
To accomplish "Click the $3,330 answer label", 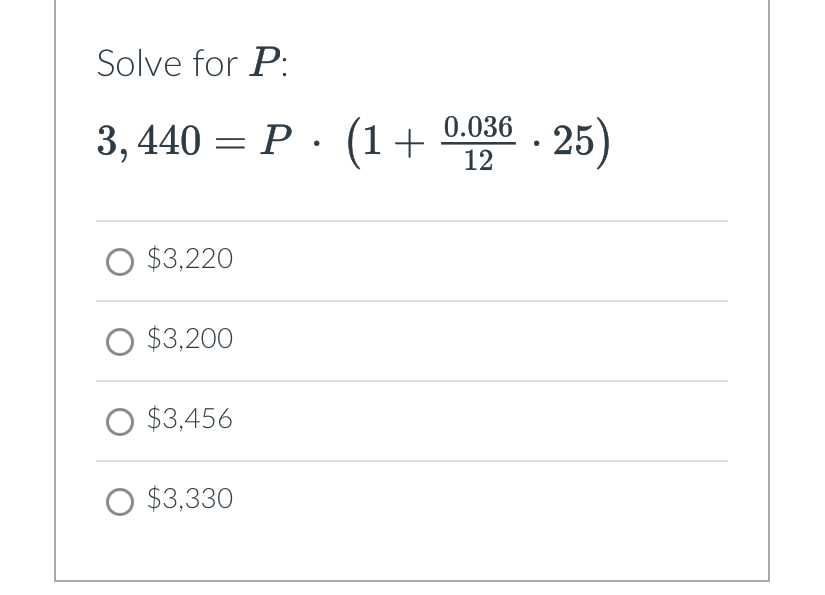I will (190, 498).
